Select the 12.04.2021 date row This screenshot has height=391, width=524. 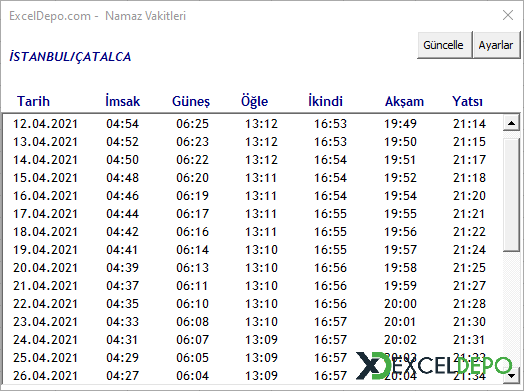tap(252, 124)
